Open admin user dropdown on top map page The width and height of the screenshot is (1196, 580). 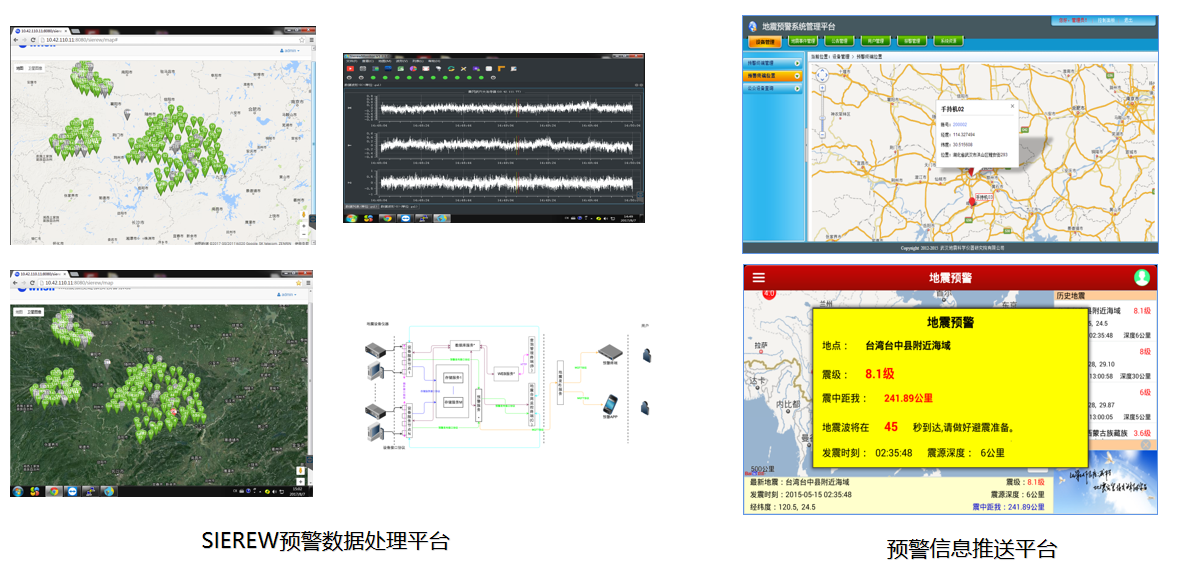pyautogui.click(x=289, y=50)
